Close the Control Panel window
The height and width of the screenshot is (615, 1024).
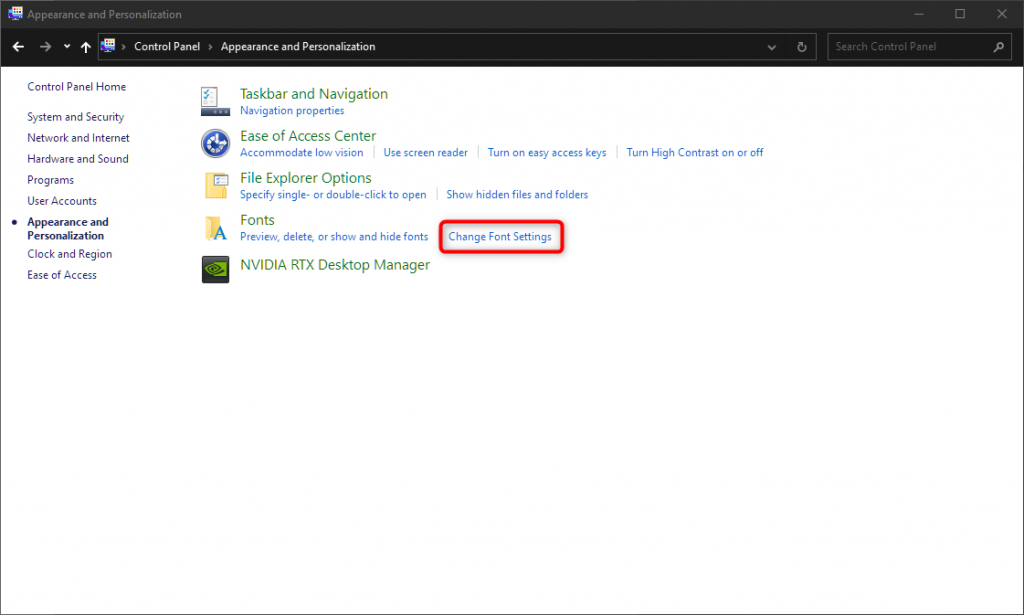click(x=1002, y=14)
